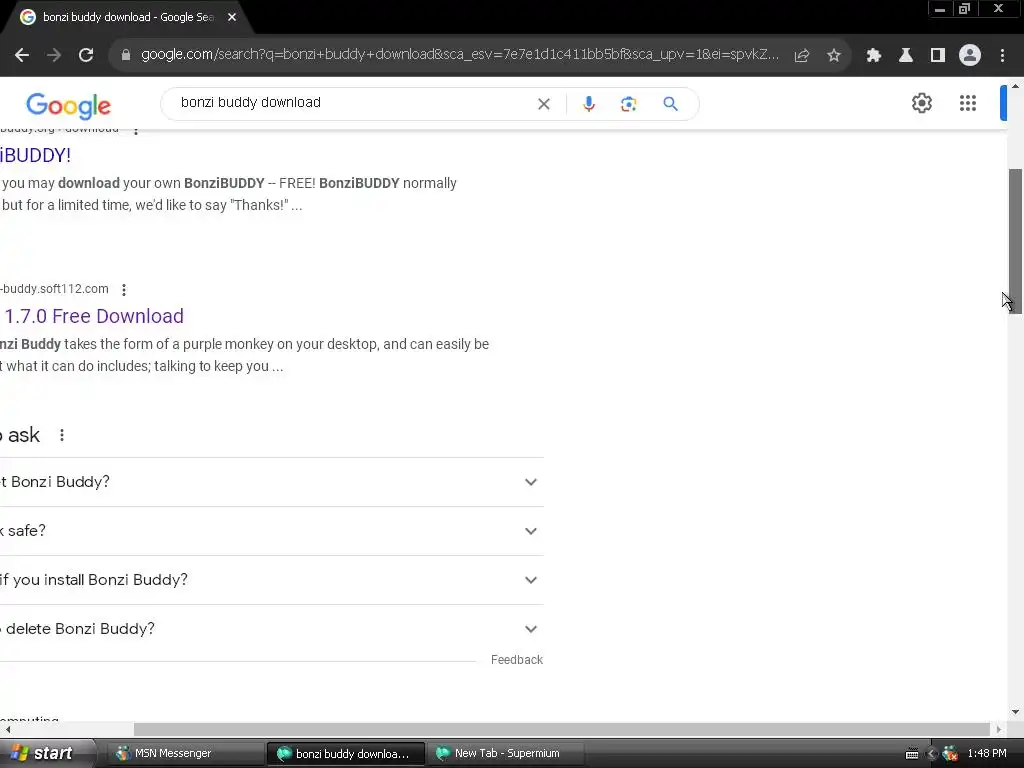Expand the 'if you install Bonzi Buddy?' question

point(272,580)
